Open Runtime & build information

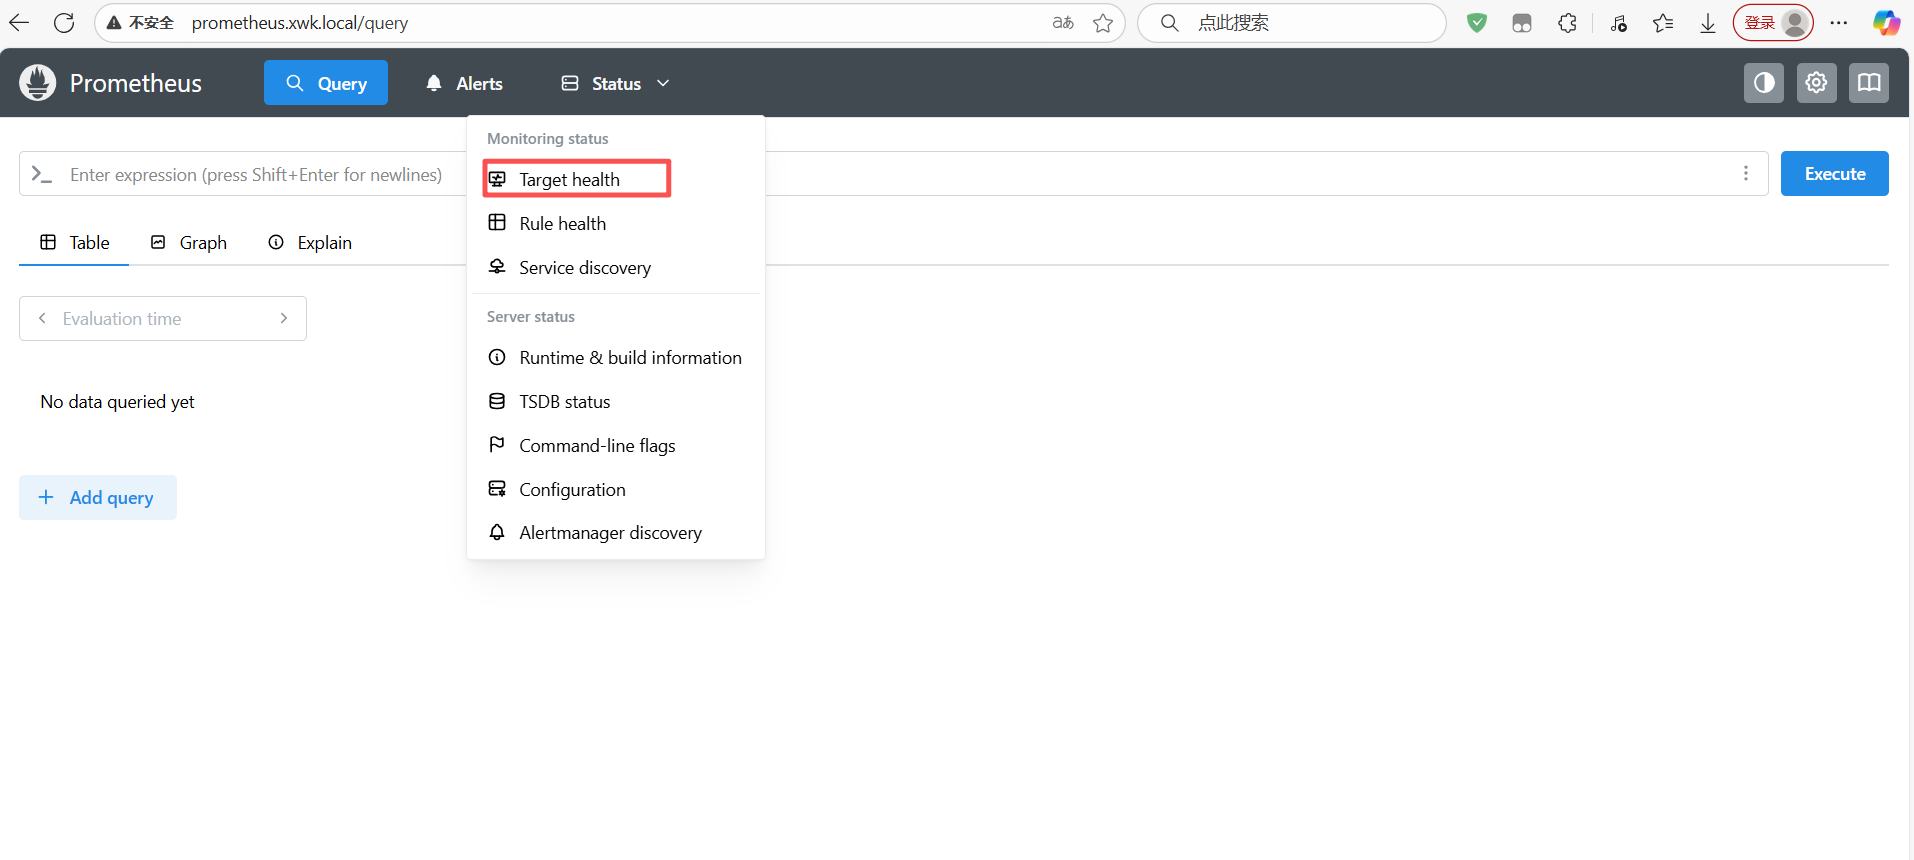click(616, 357)
